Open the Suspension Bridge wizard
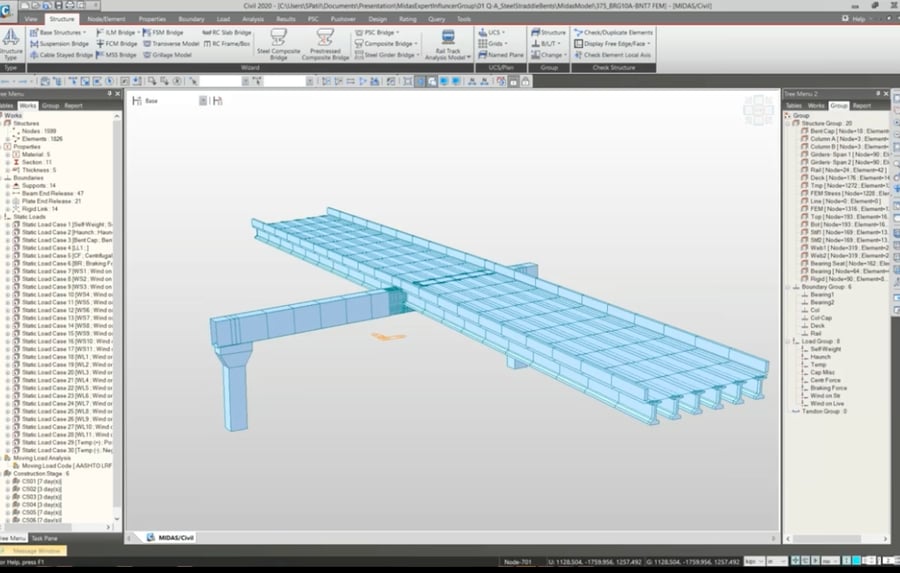 [x=59, y=44]
